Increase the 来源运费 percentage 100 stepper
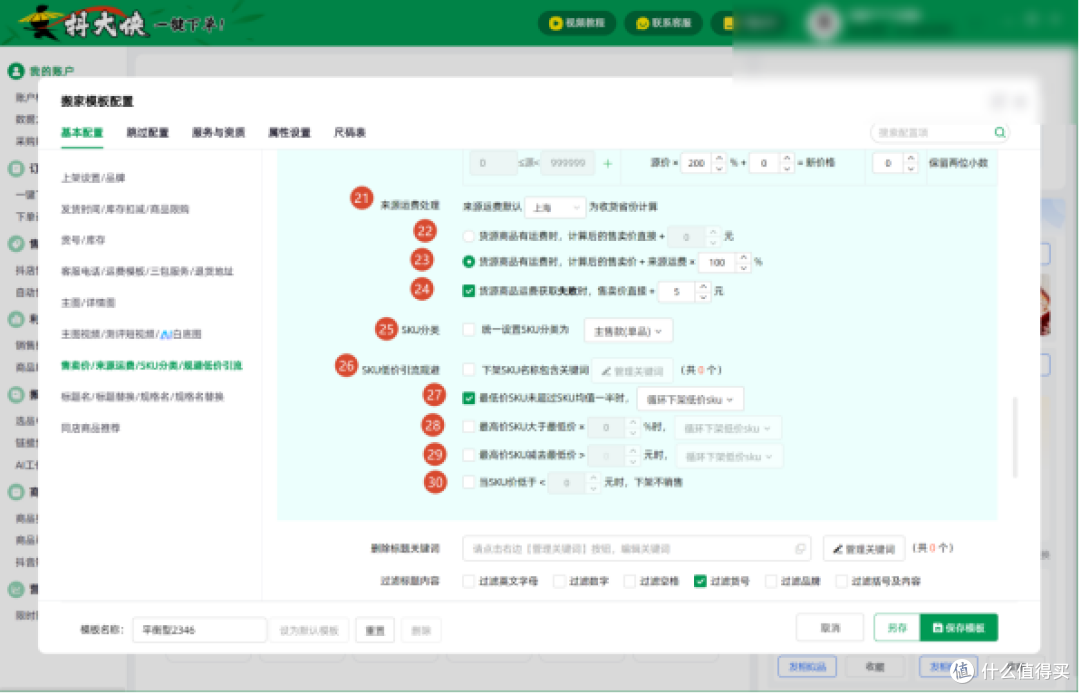 coord(743,257)
